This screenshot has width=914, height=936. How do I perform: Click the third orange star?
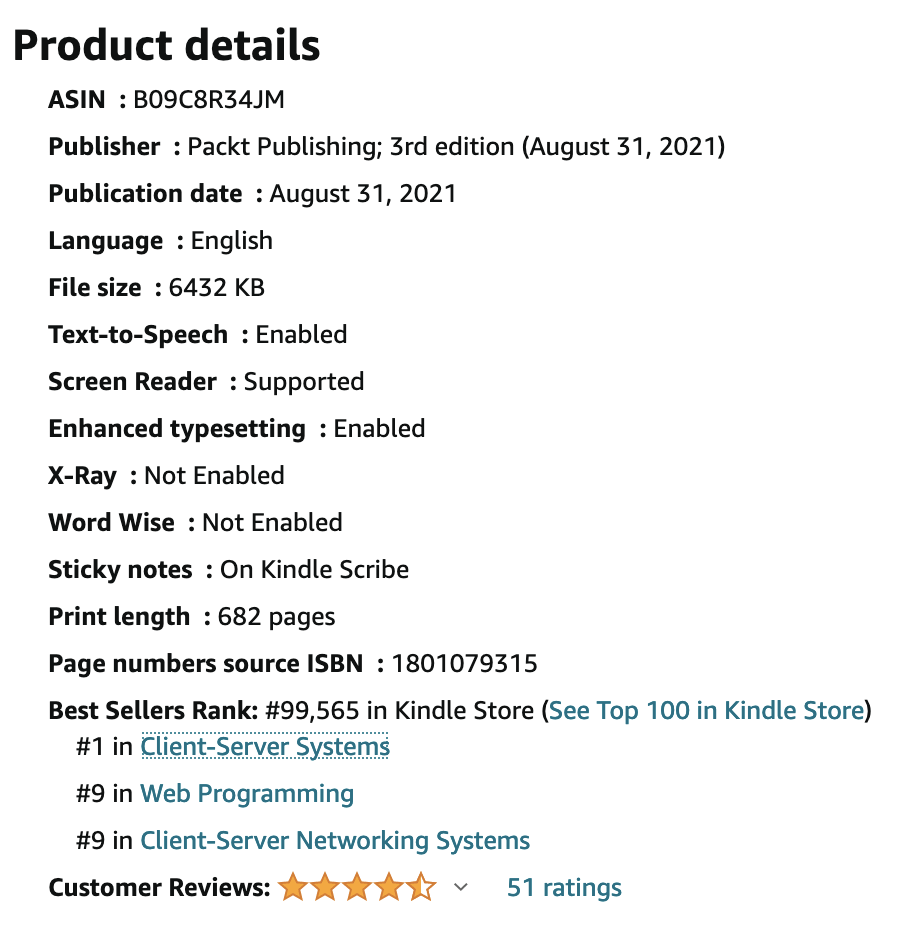tap(357, 886)
